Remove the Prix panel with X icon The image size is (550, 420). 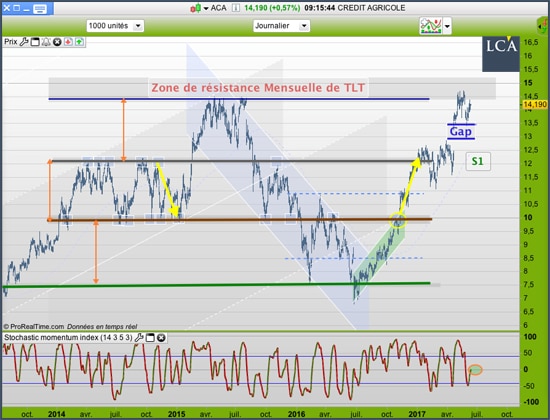point(57,42)
